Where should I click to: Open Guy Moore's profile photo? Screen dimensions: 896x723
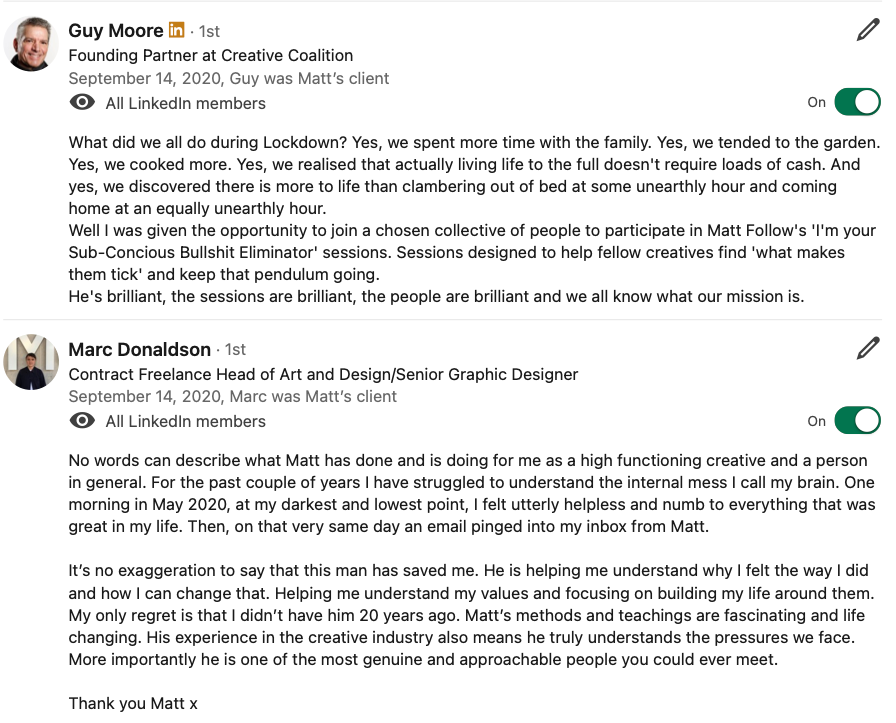[31, 44]
